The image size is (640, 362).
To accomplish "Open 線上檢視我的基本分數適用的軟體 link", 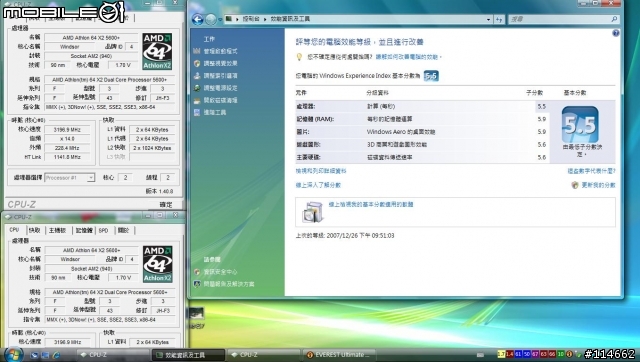I will (x=371, y=204).
